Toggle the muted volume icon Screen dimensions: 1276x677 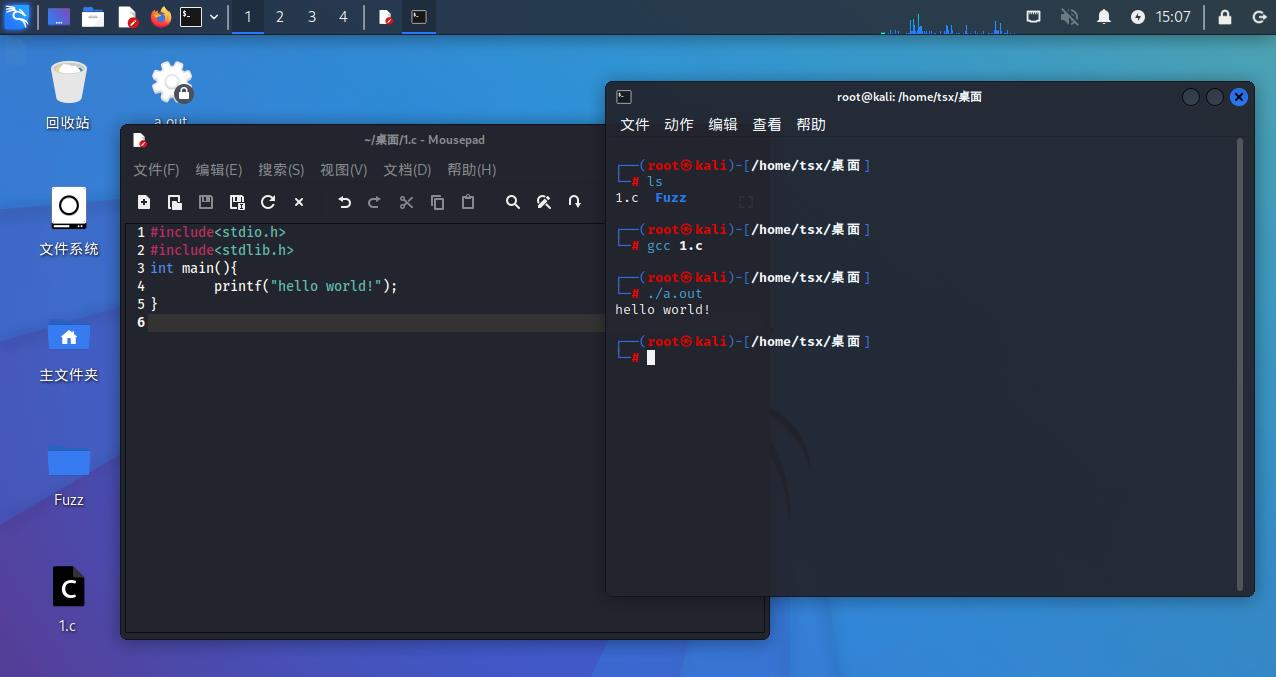point(1069,17)
